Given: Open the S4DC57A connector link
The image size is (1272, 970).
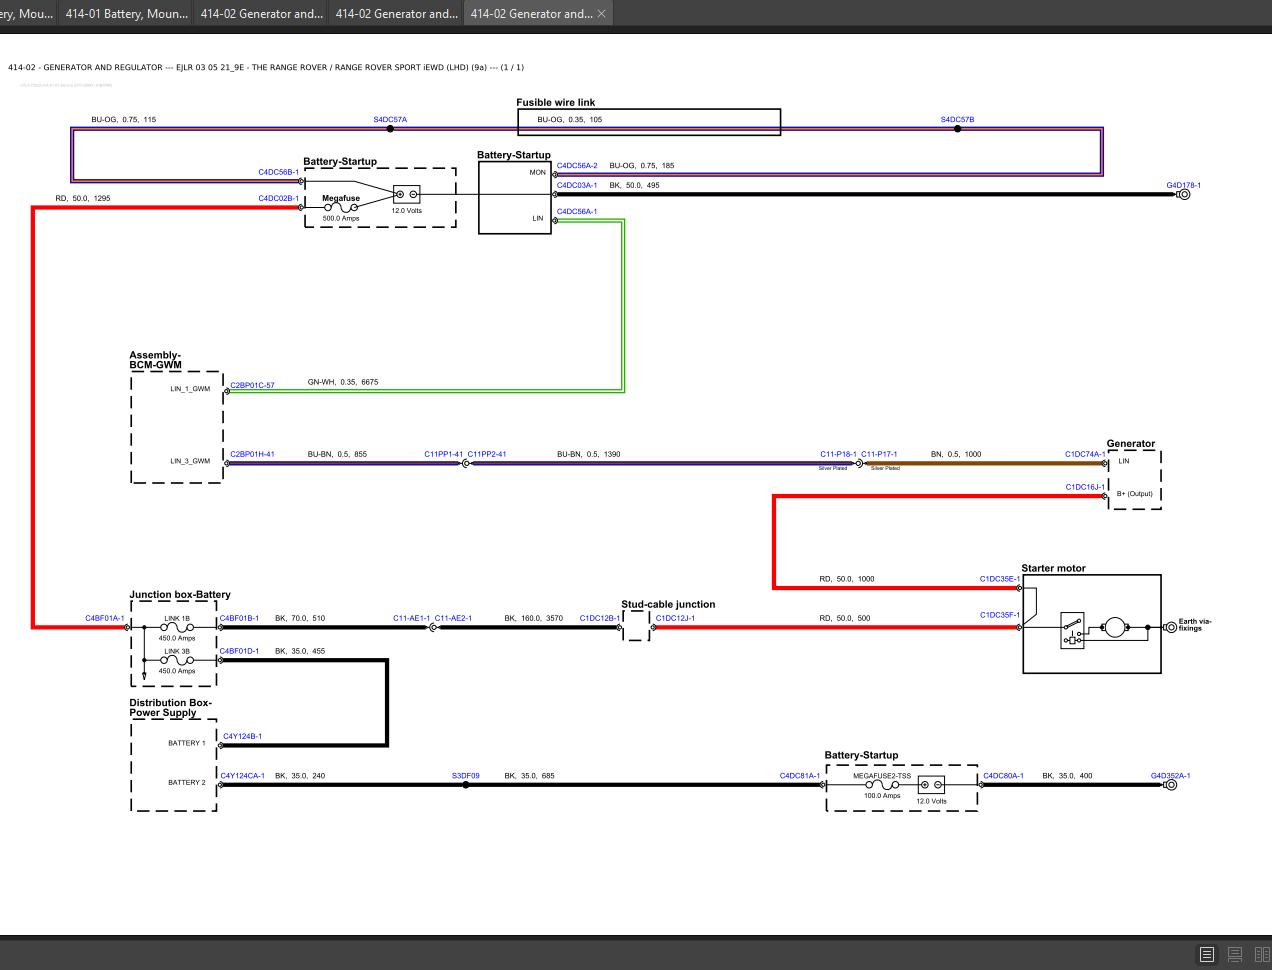Looking at the screenshot, I should click(x=389, y=119).
